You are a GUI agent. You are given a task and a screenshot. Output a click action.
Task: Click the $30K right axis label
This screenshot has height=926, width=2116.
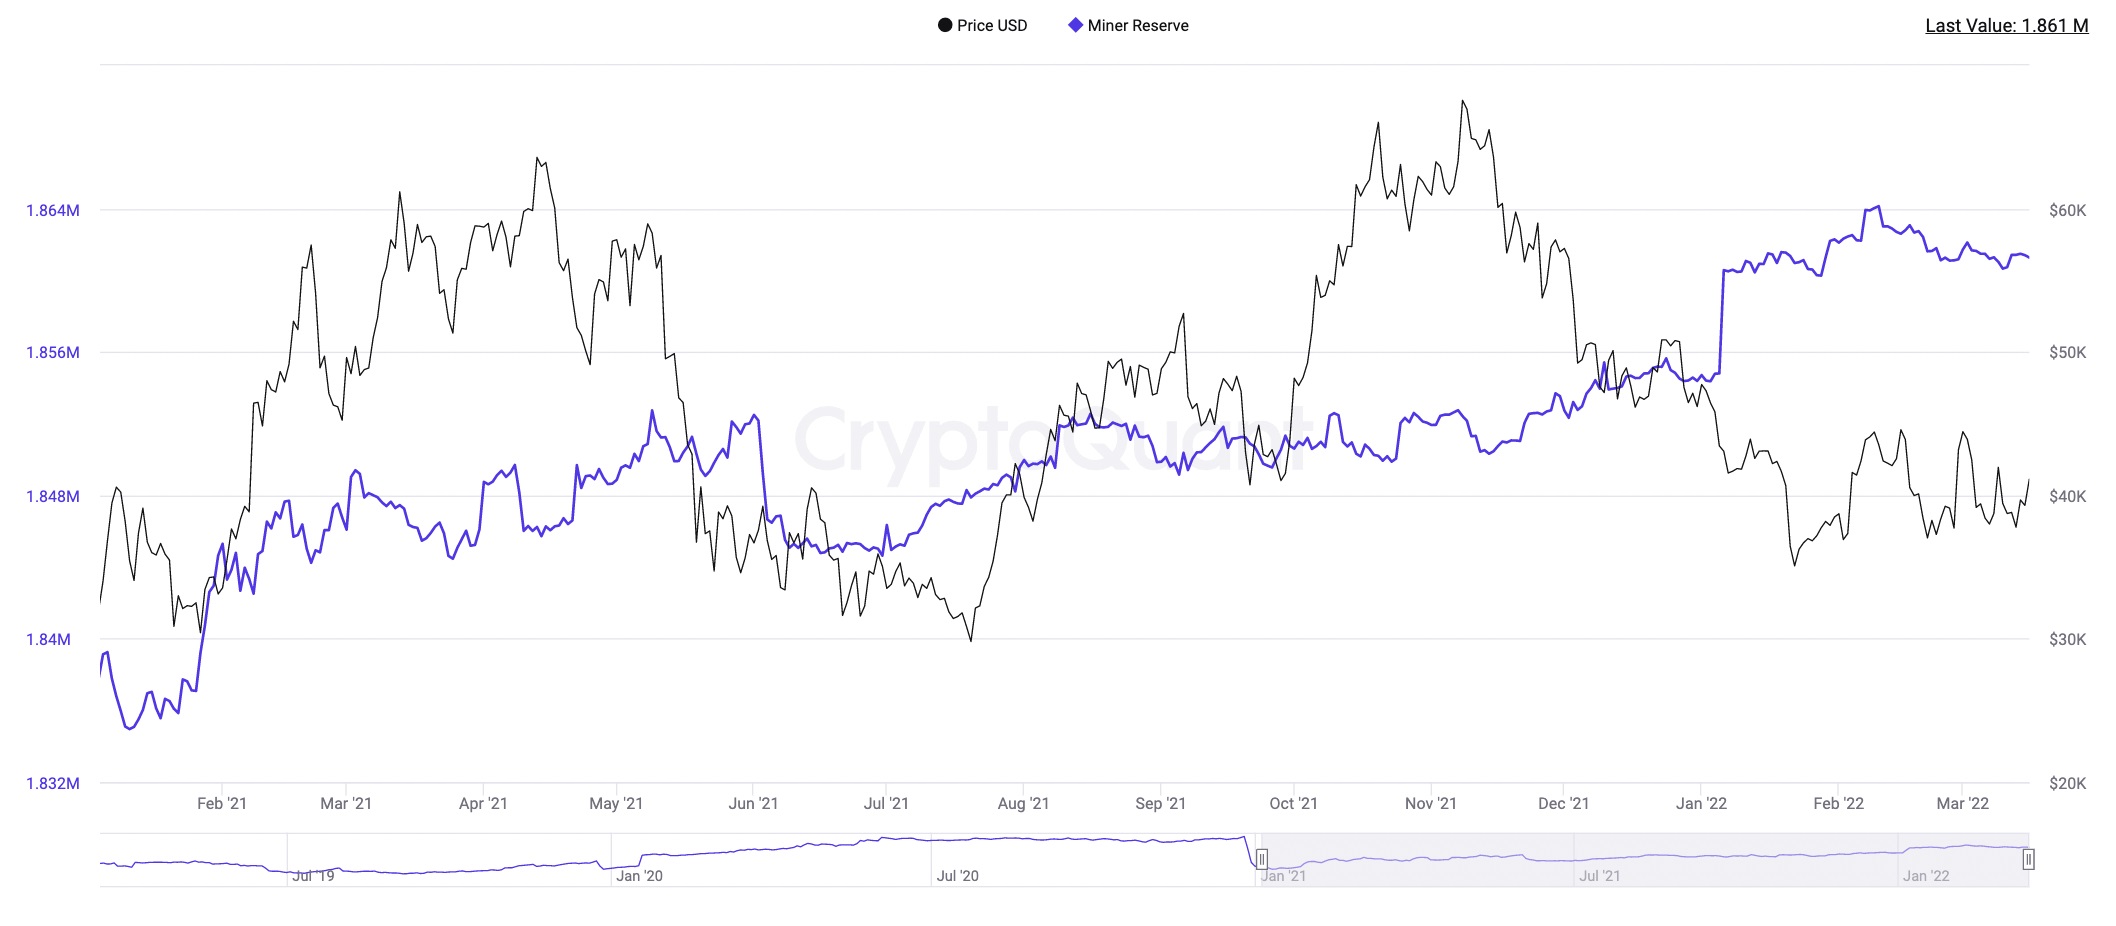coord(2067,639)
